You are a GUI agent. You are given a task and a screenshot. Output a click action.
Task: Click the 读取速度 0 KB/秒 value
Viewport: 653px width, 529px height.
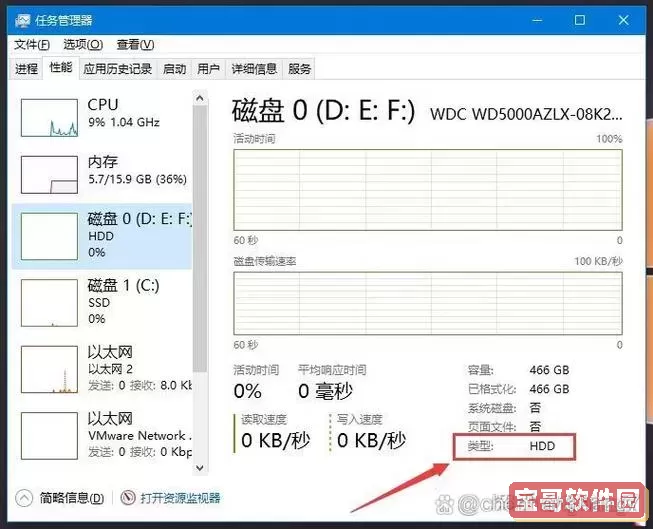click(275, 440)
